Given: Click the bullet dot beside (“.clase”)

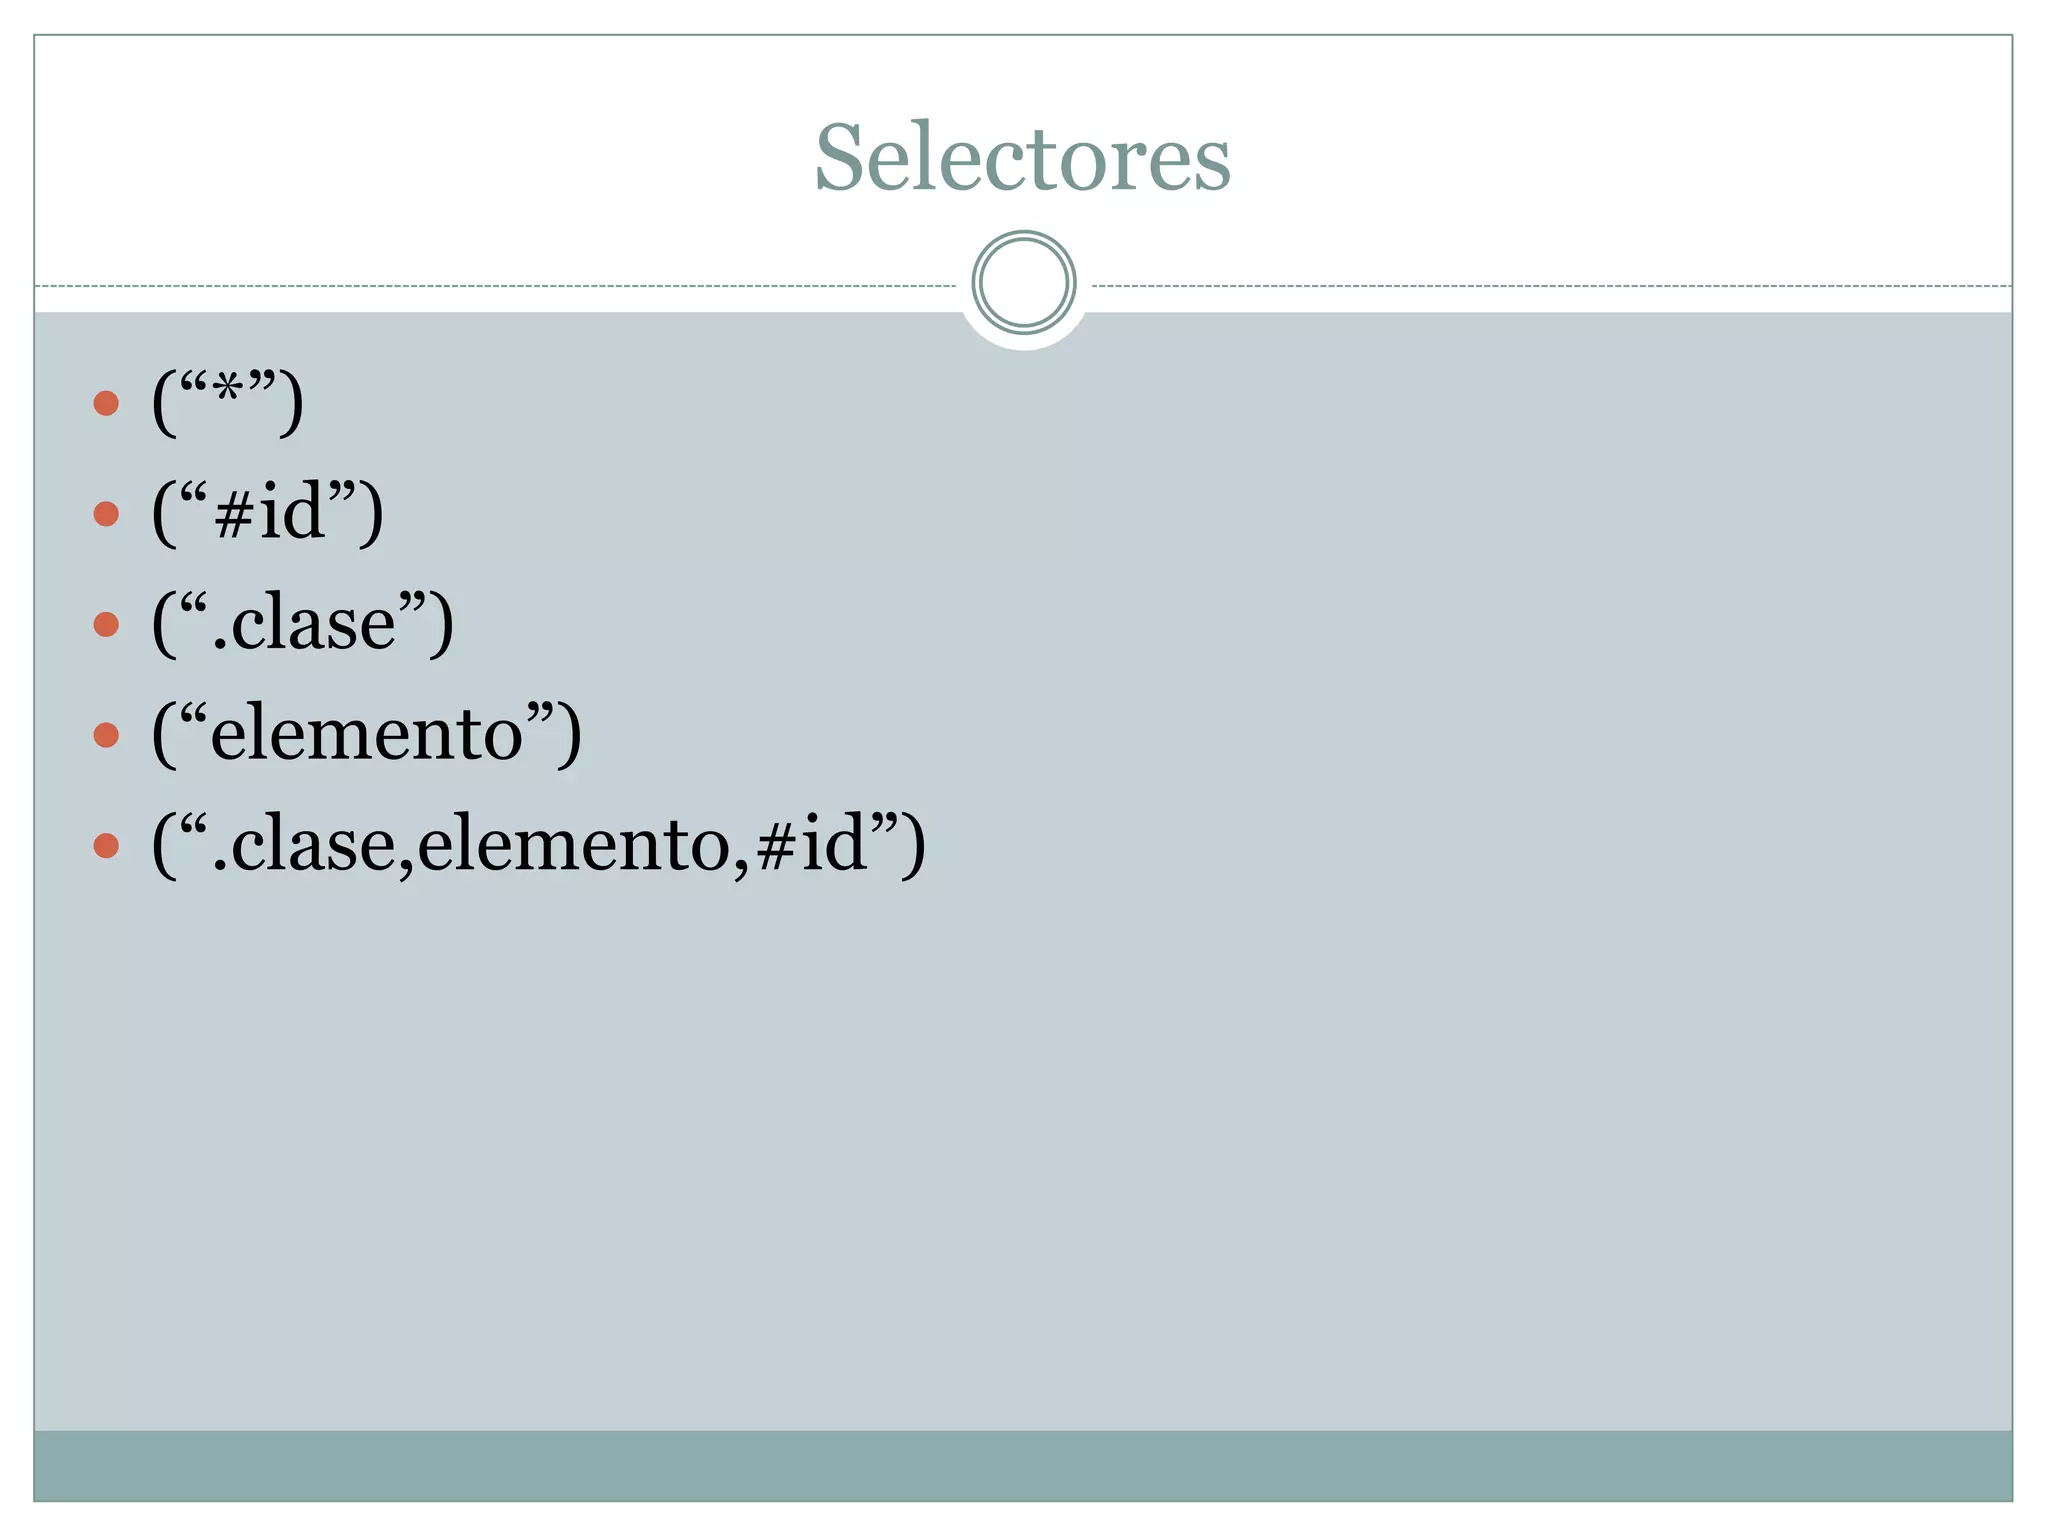Looking at the screenshot, I should [x=106, y=625].
